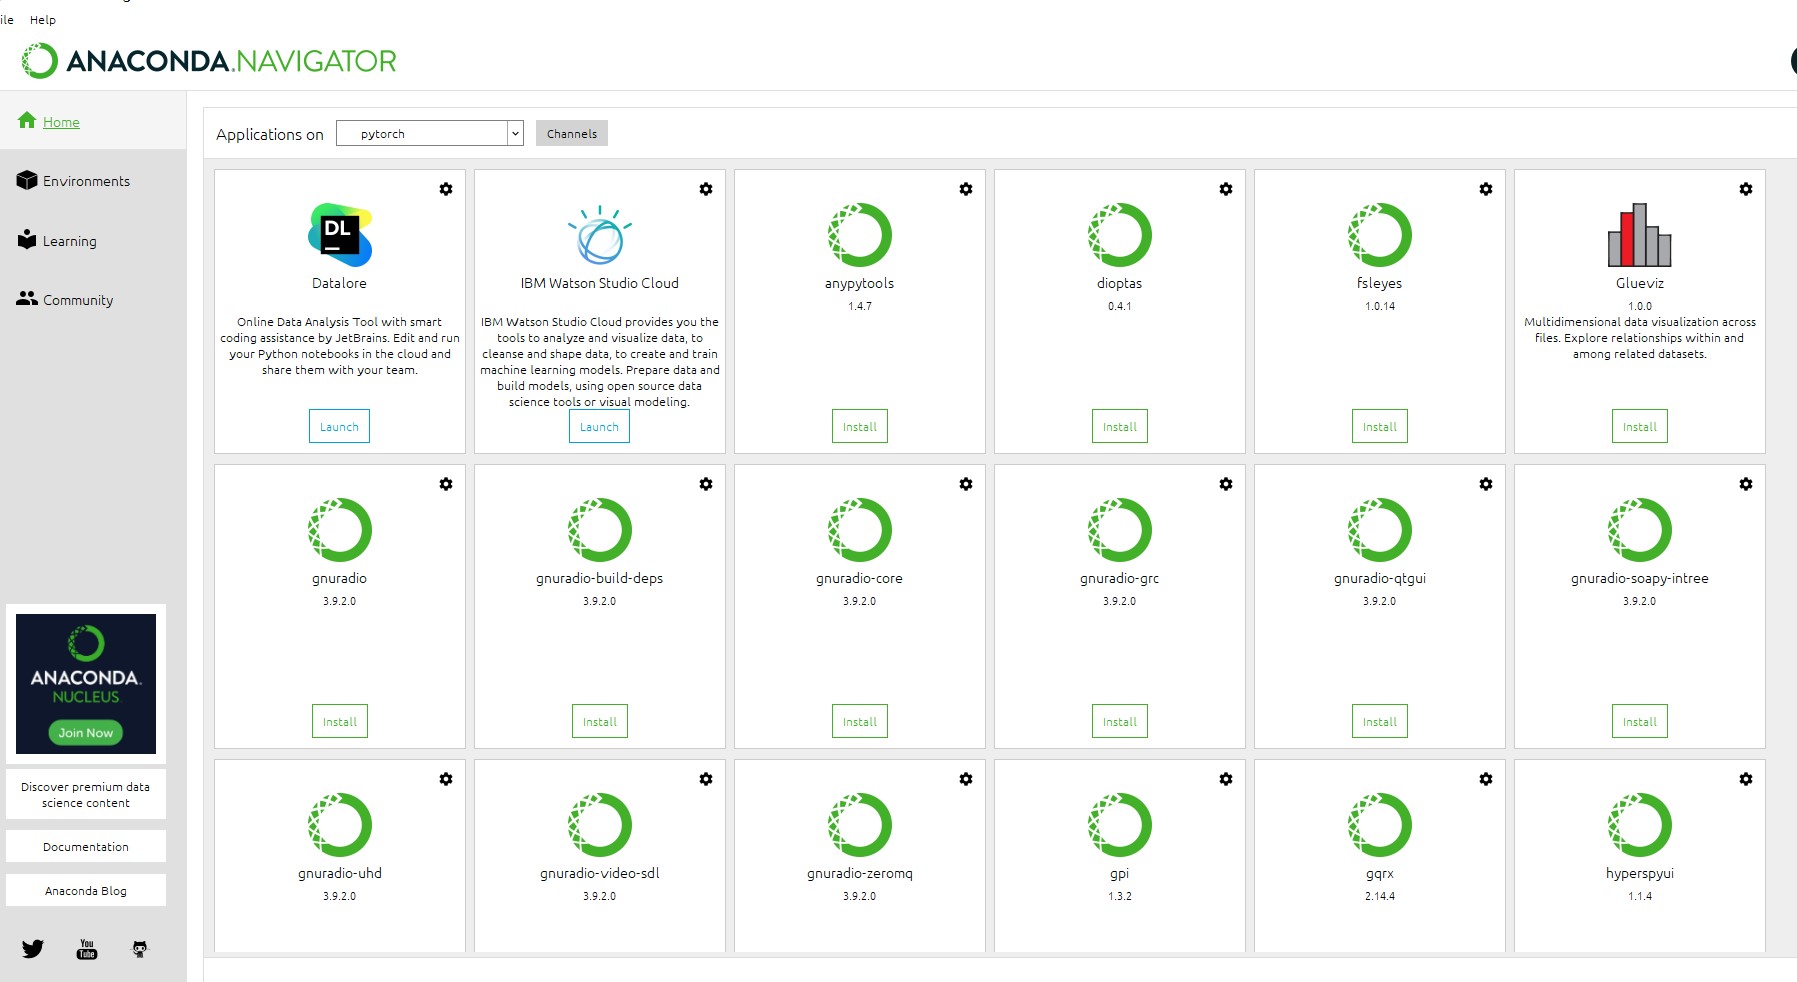The width and height of the screenshot is (1797, 982).
Task: Install gnuradio-soapy-intree
Action: 1640,721
